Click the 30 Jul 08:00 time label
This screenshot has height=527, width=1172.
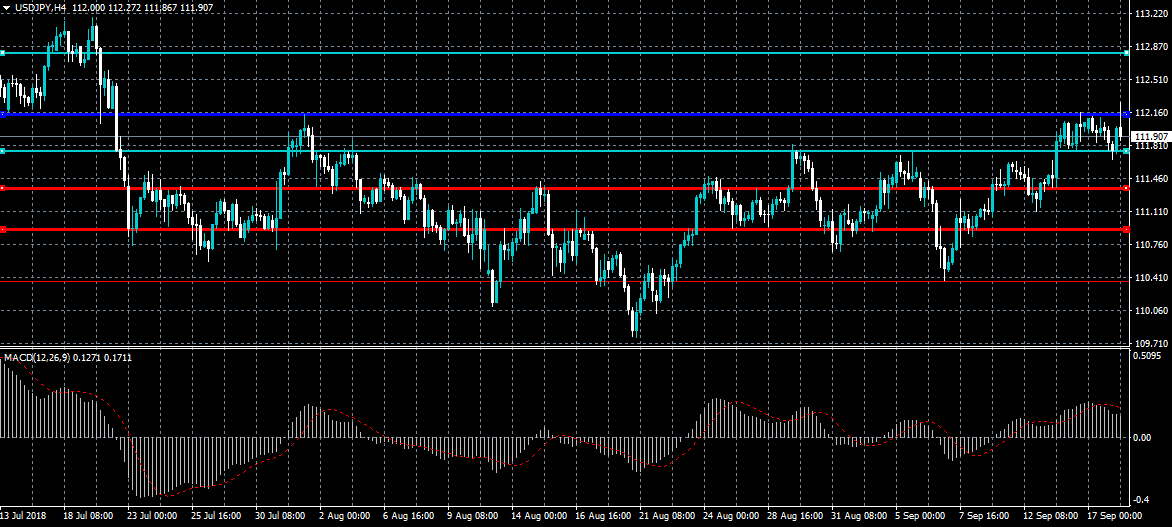(280, 517)
